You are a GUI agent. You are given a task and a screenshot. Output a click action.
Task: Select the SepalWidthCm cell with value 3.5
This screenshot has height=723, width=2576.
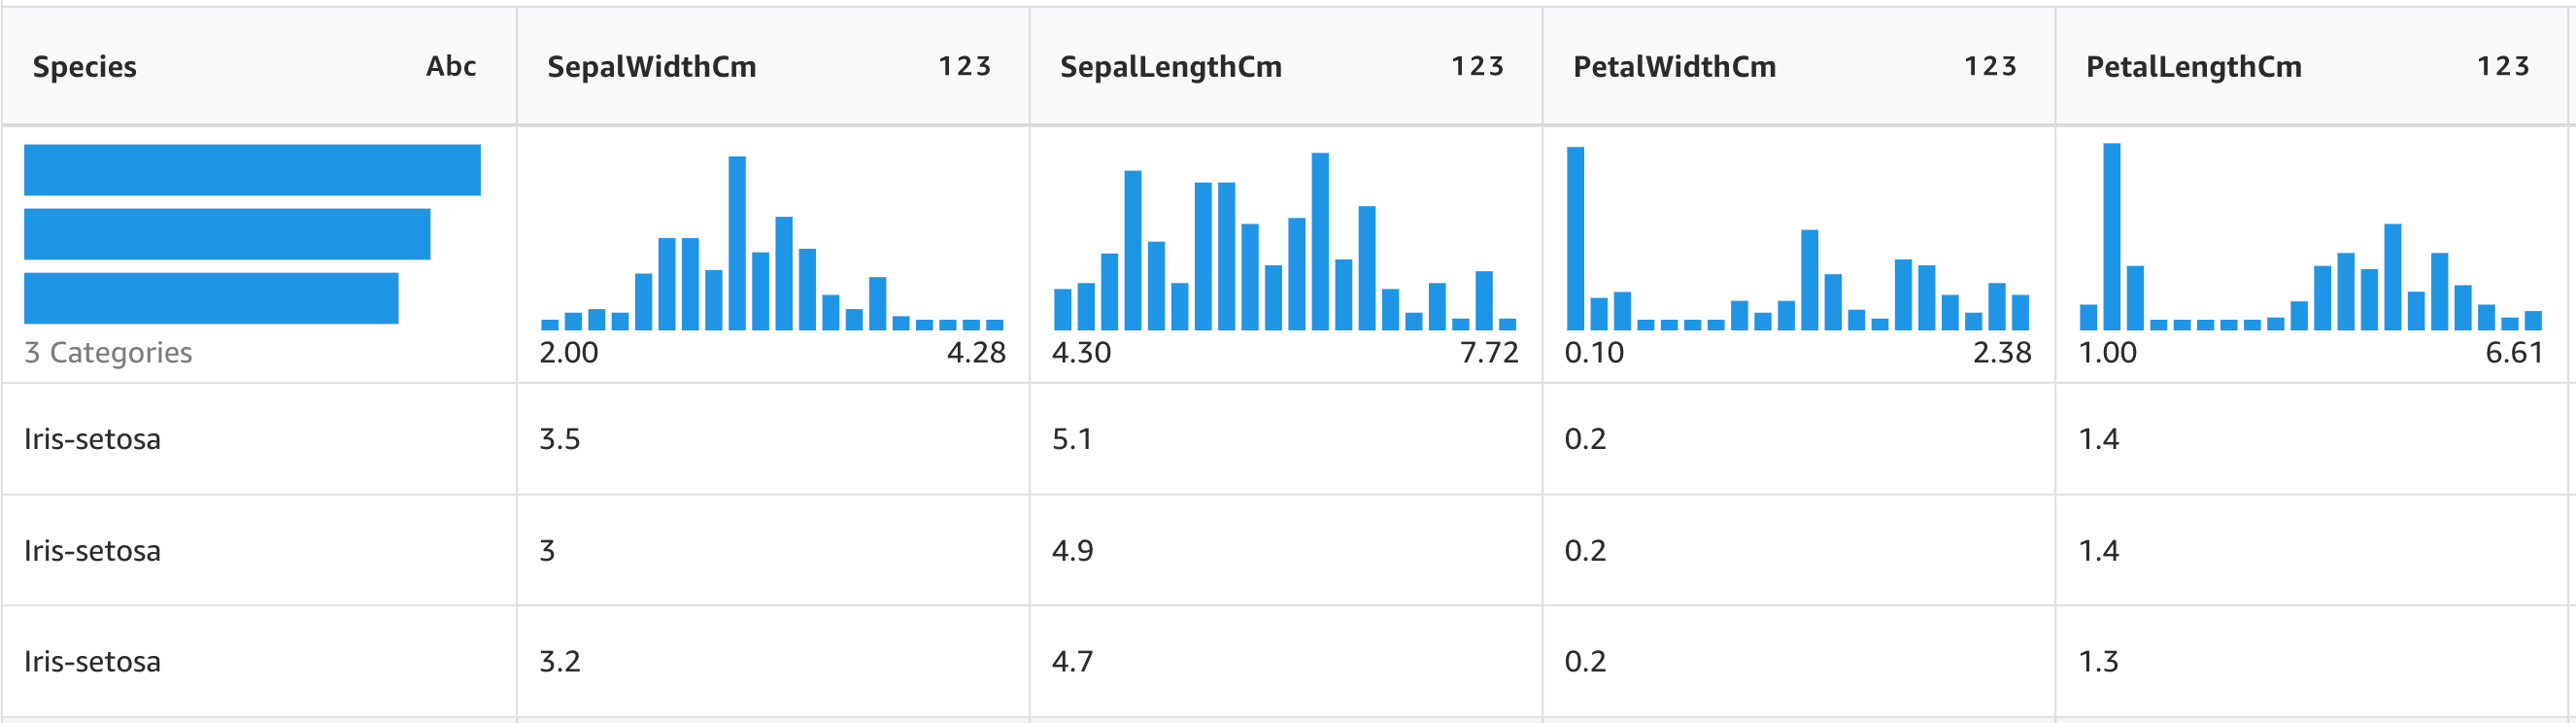[x=560, y=439]
